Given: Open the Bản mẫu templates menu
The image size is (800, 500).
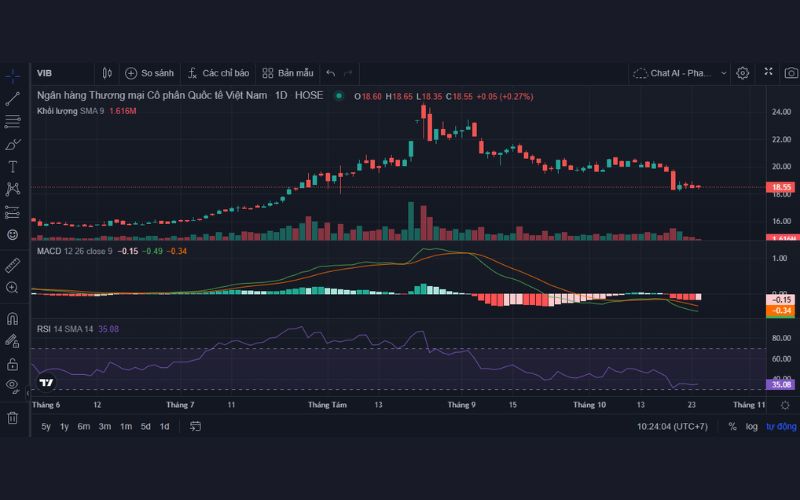Looking at the screenshot, I should [288, 73].
